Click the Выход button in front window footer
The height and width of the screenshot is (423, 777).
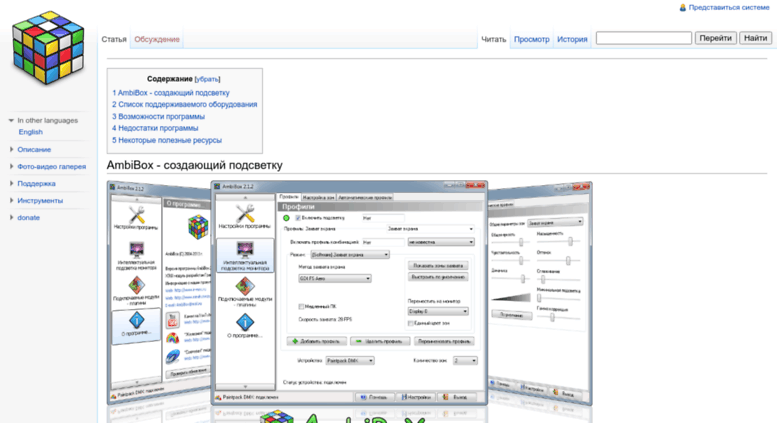coord(456,397)
